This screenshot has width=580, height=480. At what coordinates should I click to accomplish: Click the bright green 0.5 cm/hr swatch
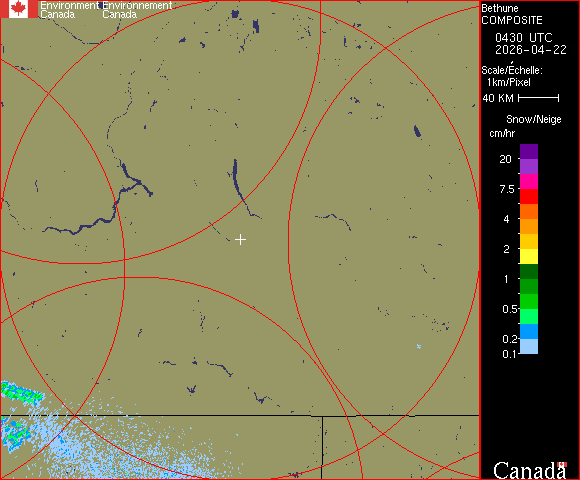[x=529, y=301]
